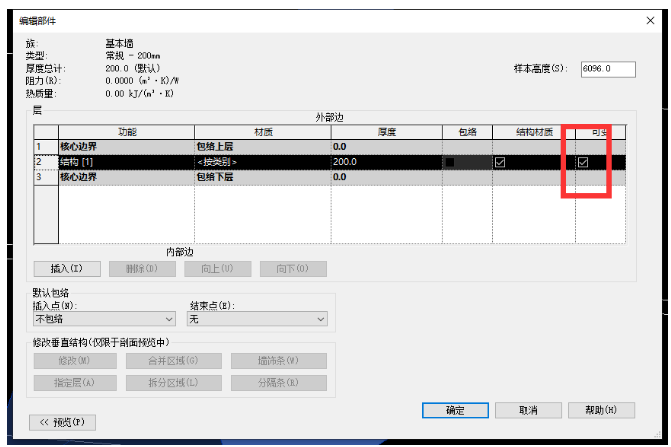
Task: Click the 包络 column header
Action: point(467,132)
